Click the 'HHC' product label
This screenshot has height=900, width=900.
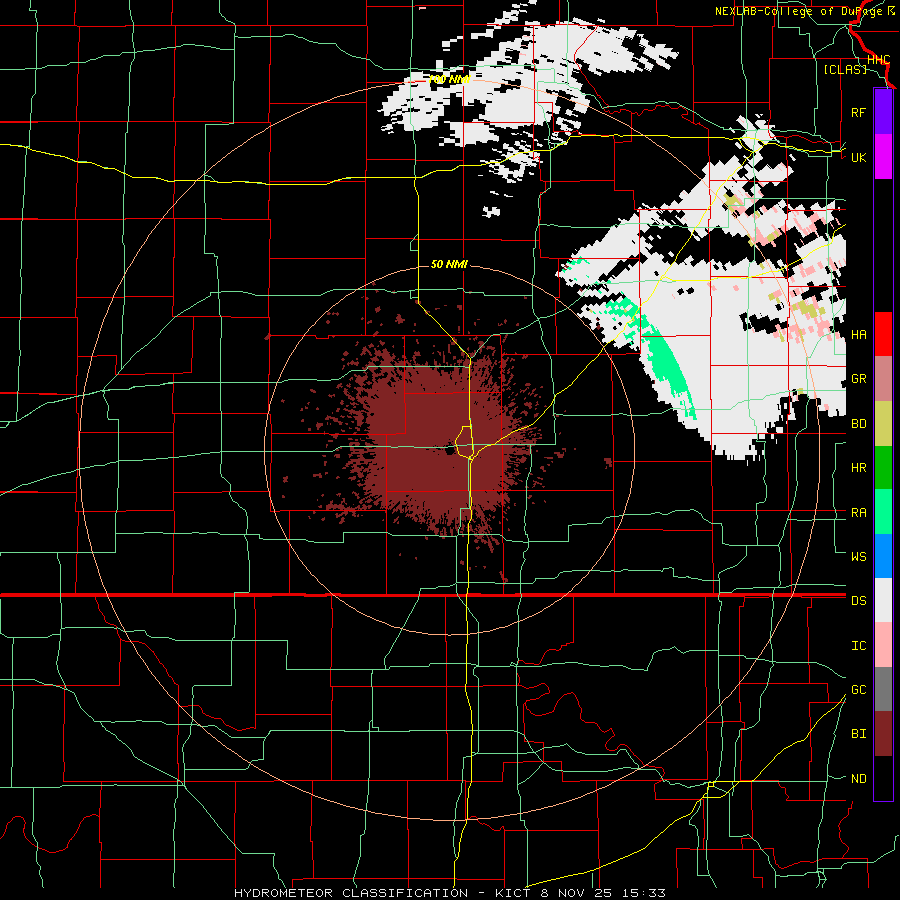(x=879, y=60)
